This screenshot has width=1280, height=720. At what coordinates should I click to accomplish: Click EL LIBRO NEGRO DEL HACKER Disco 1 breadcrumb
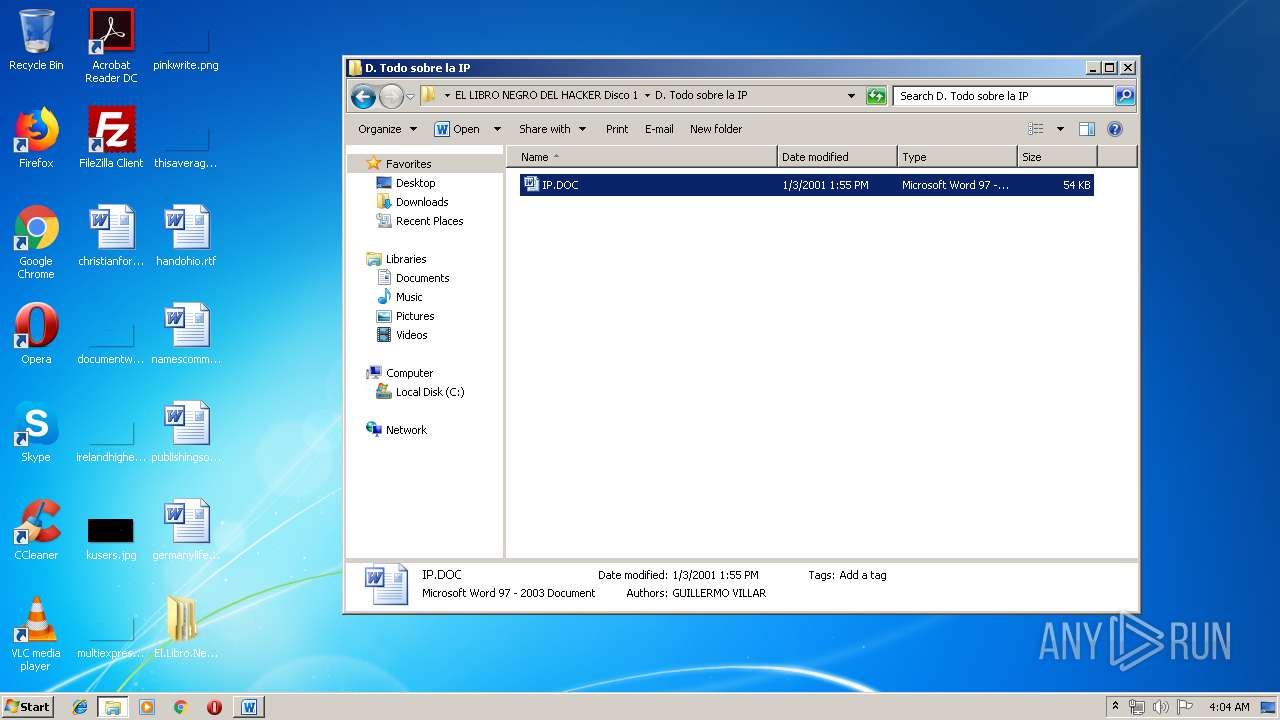(546, 96)
